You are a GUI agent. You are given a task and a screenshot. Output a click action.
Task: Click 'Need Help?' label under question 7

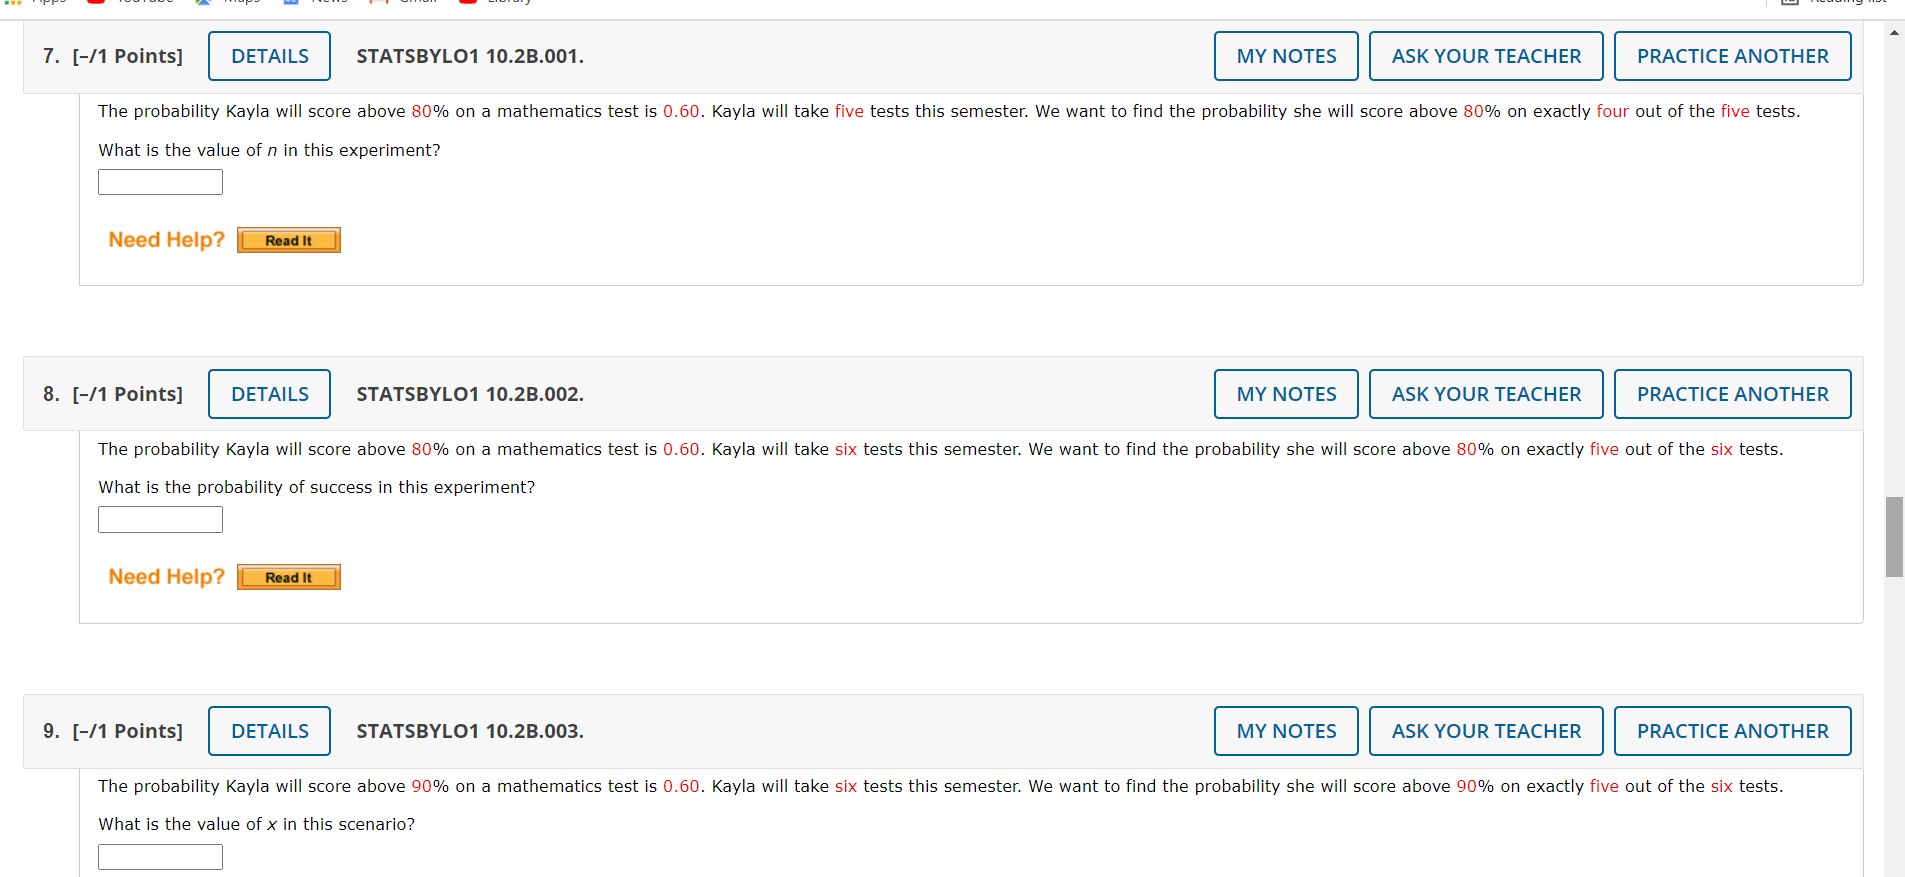167,240
